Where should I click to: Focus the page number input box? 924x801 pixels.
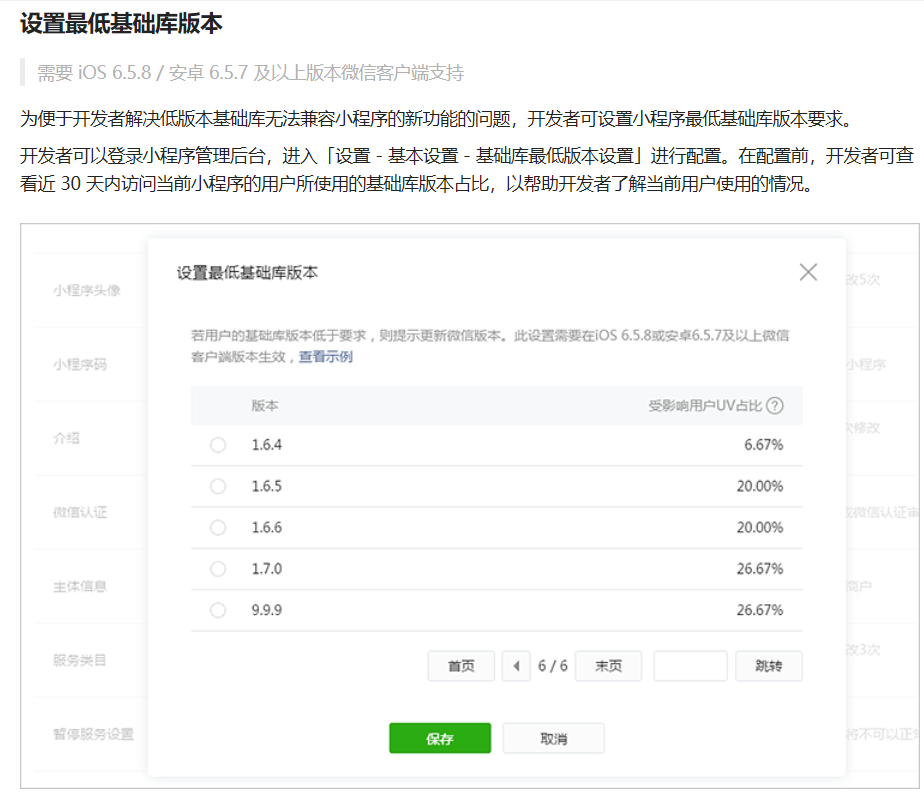click(x=690, y=666)
